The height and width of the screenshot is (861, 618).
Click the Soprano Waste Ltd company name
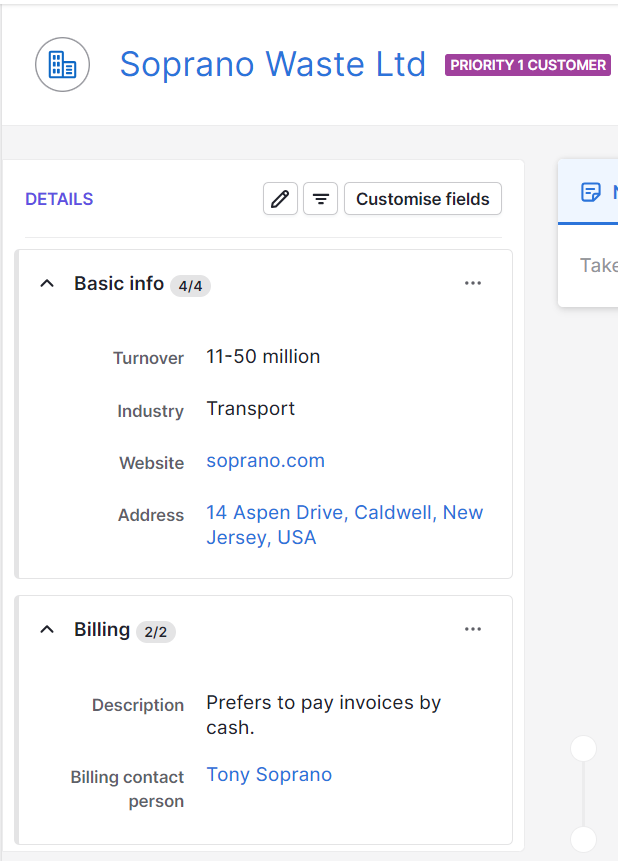(x=272, y=64)
